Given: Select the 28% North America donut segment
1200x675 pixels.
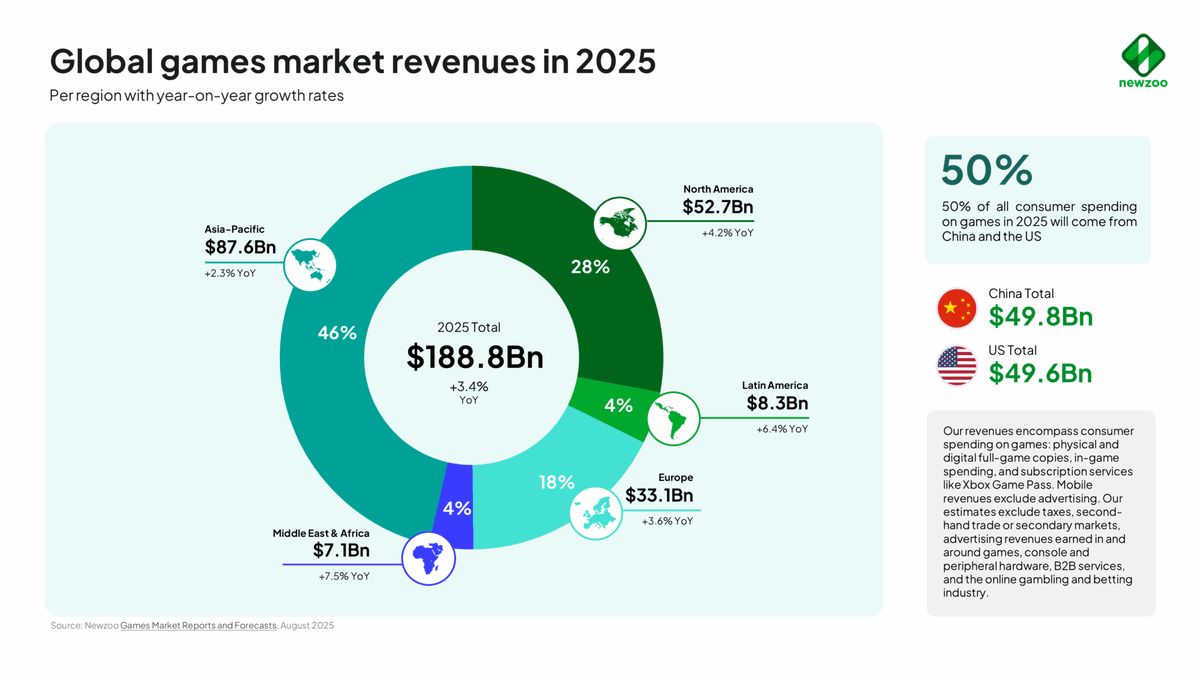Looking at the screenshot, I should 592,266.
